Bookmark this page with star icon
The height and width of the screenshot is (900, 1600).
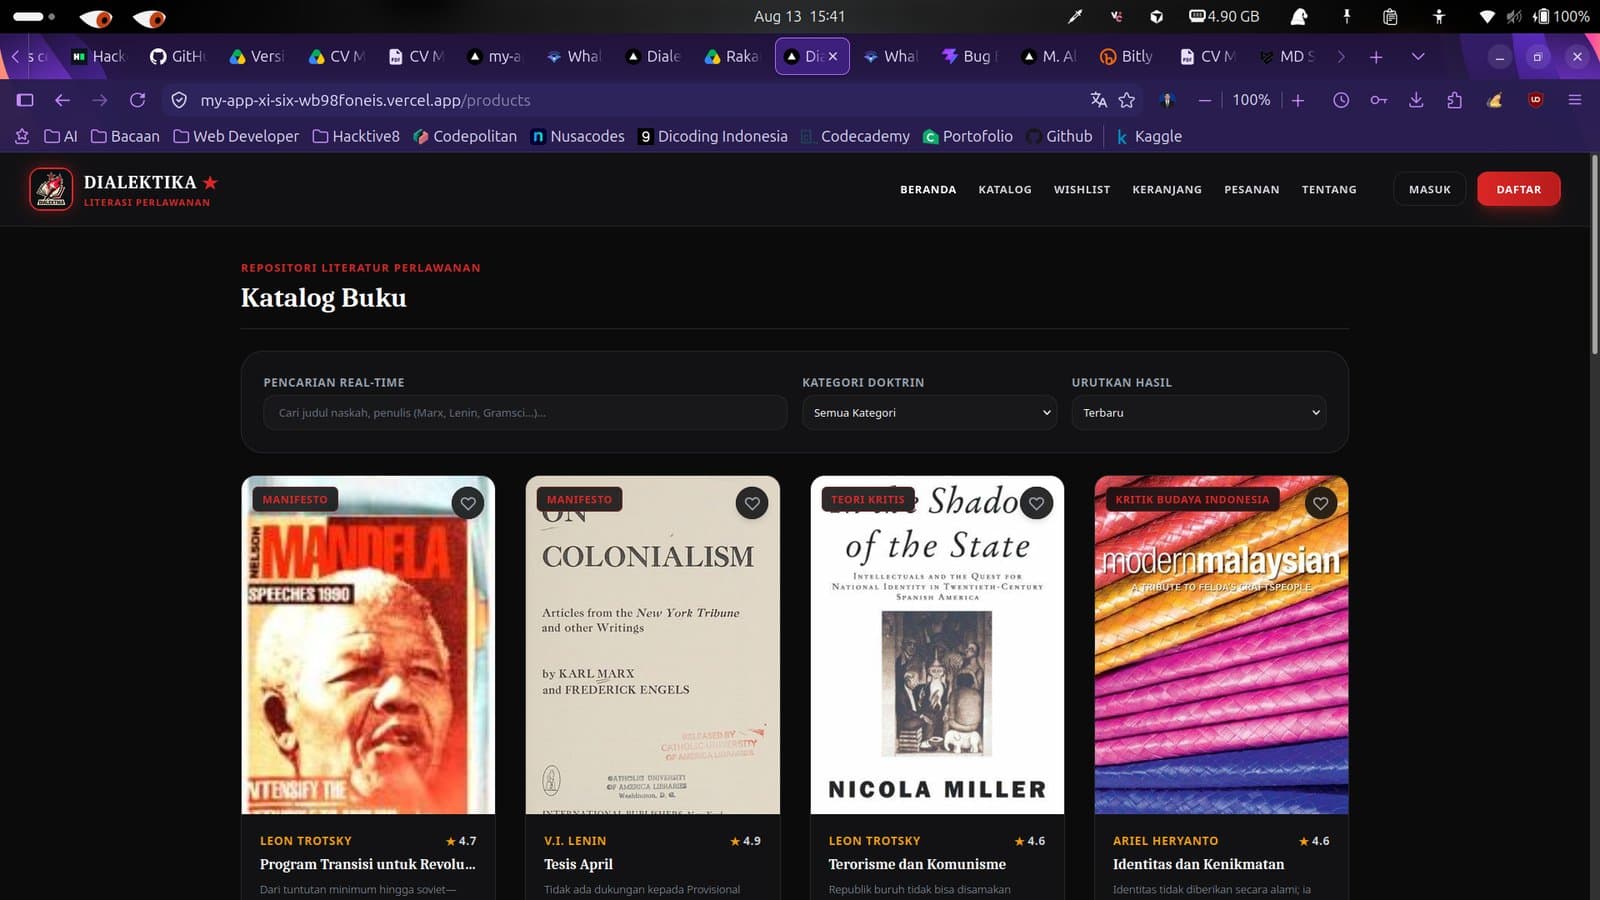(1127, 100)
